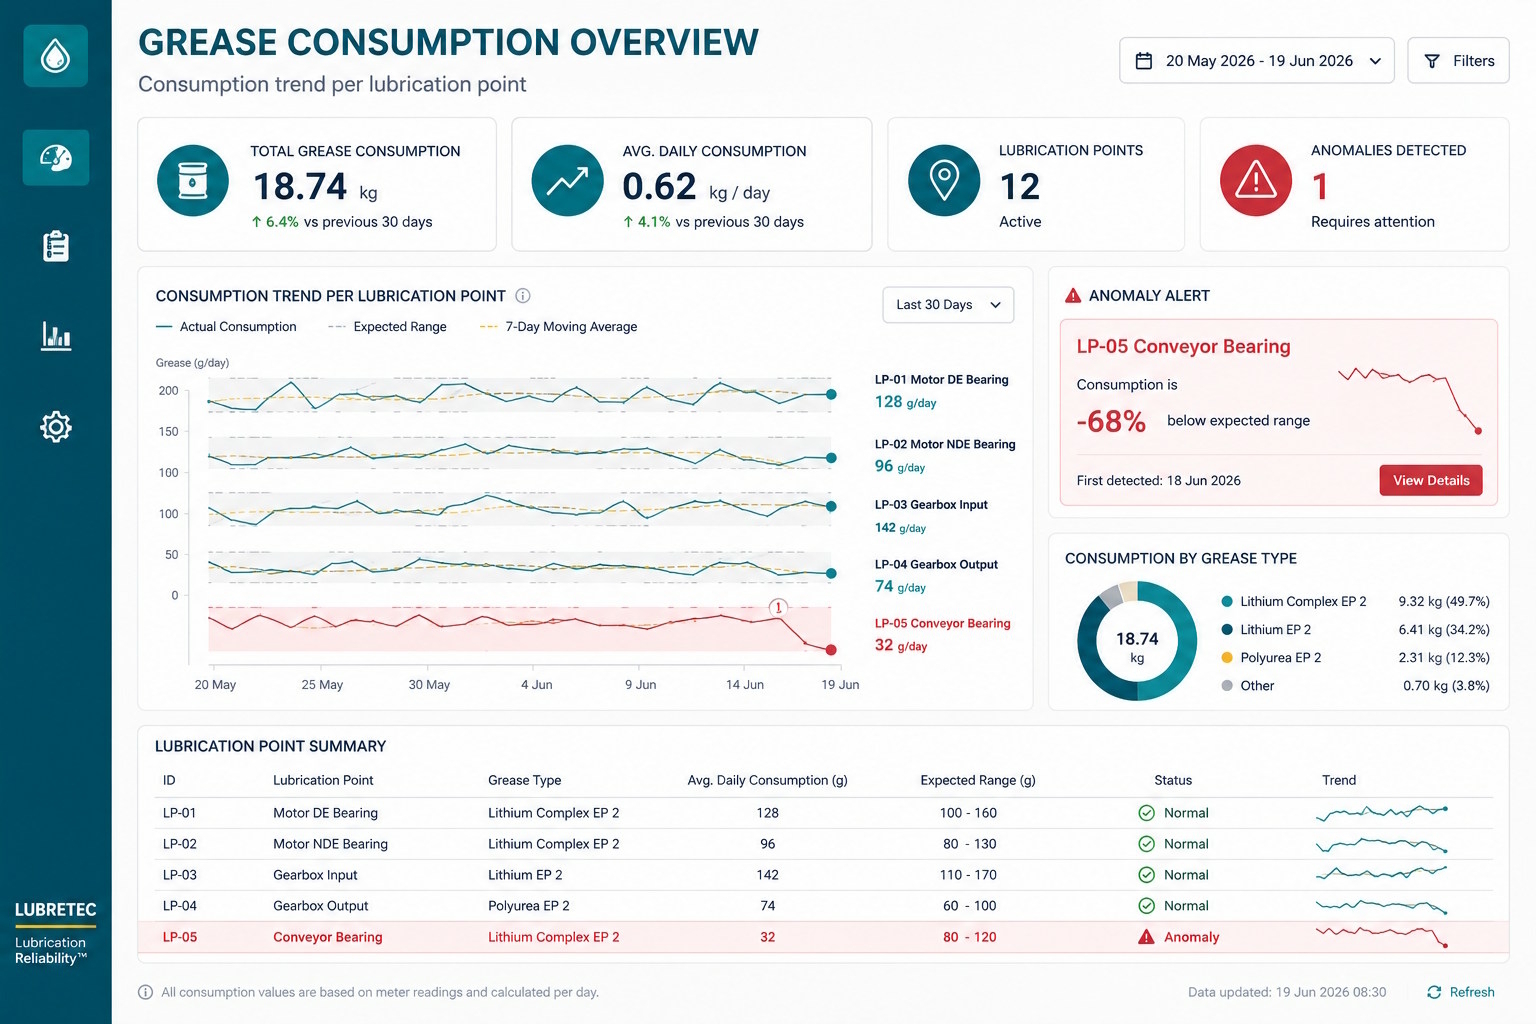Click the Lithium Complex EP 2 teal legend dot
The width and height of the screenshot is (1536, 1024).
coord(1227,602)
